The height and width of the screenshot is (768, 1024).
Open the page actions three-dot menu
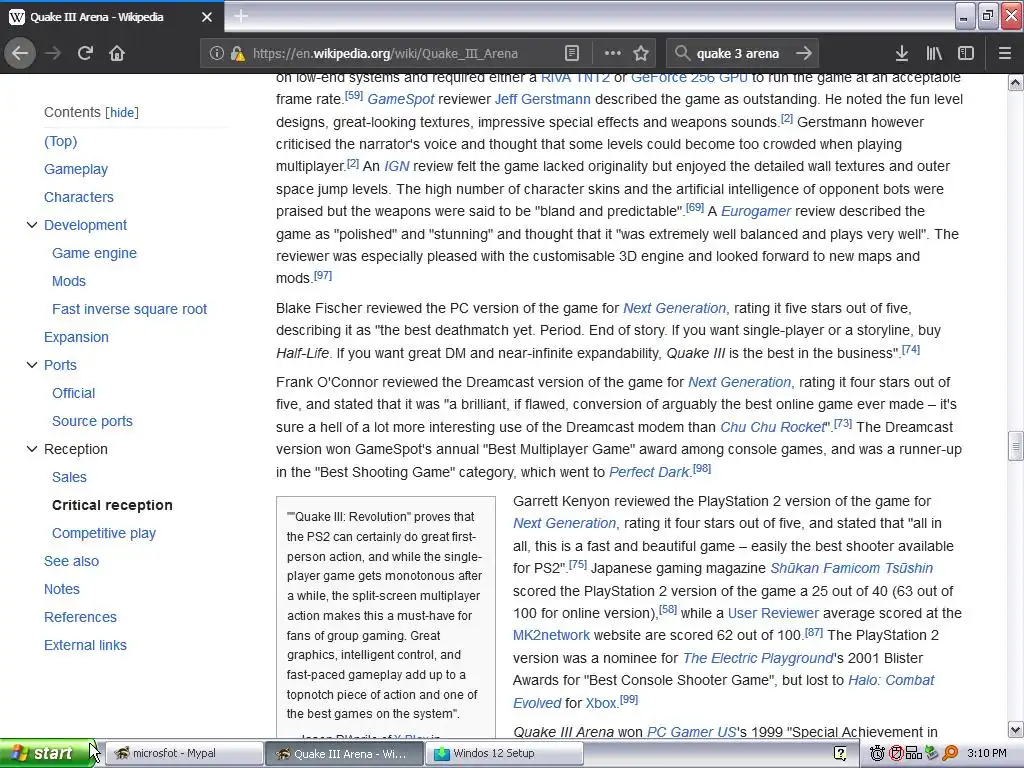pyautogui.click(x=613, y=54)
